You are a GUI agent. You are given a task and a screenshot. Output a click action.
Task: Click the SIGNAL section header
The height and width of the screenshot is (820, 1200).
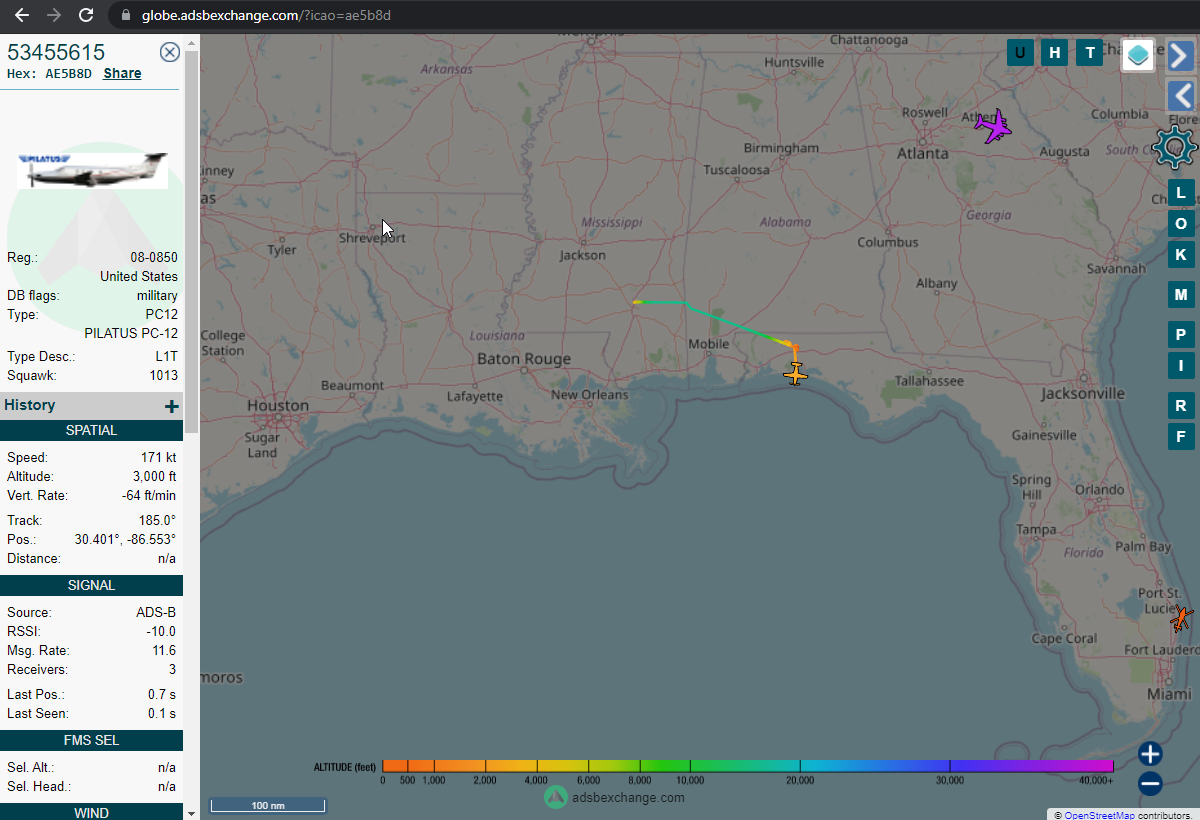(x=91, y=585)
